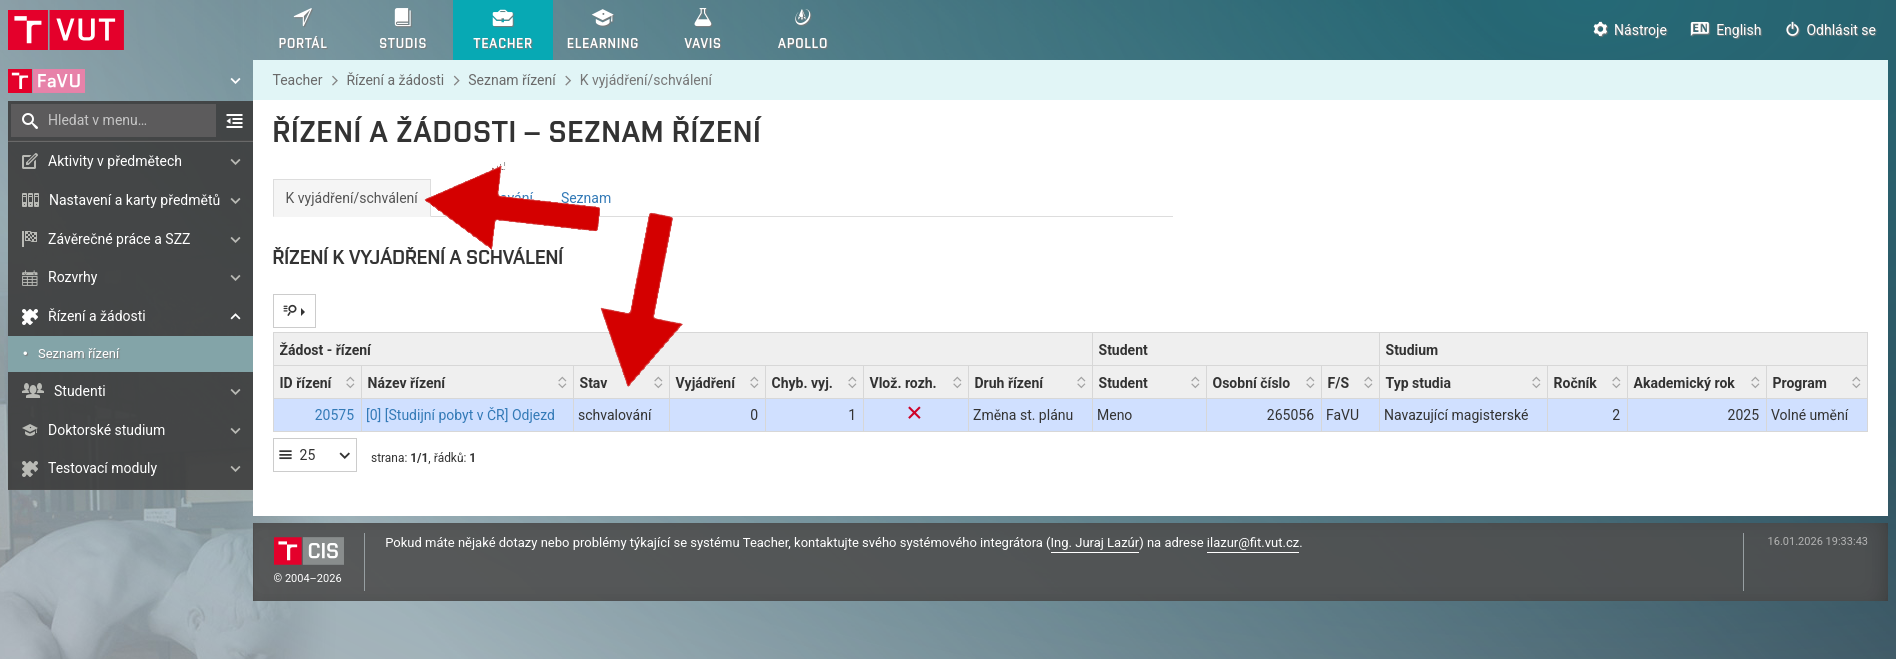This screenshot has height=659, width=1896.
Task: Sort by Typ studia column
Action: (1463, 383)
